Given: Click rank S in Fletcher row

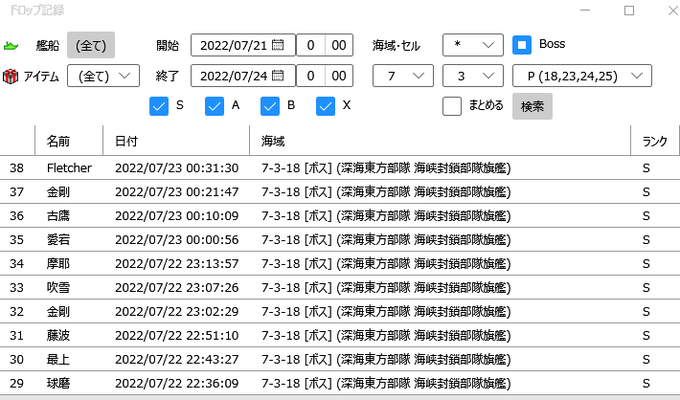Looking at the screenshot, I should (646, 168).
